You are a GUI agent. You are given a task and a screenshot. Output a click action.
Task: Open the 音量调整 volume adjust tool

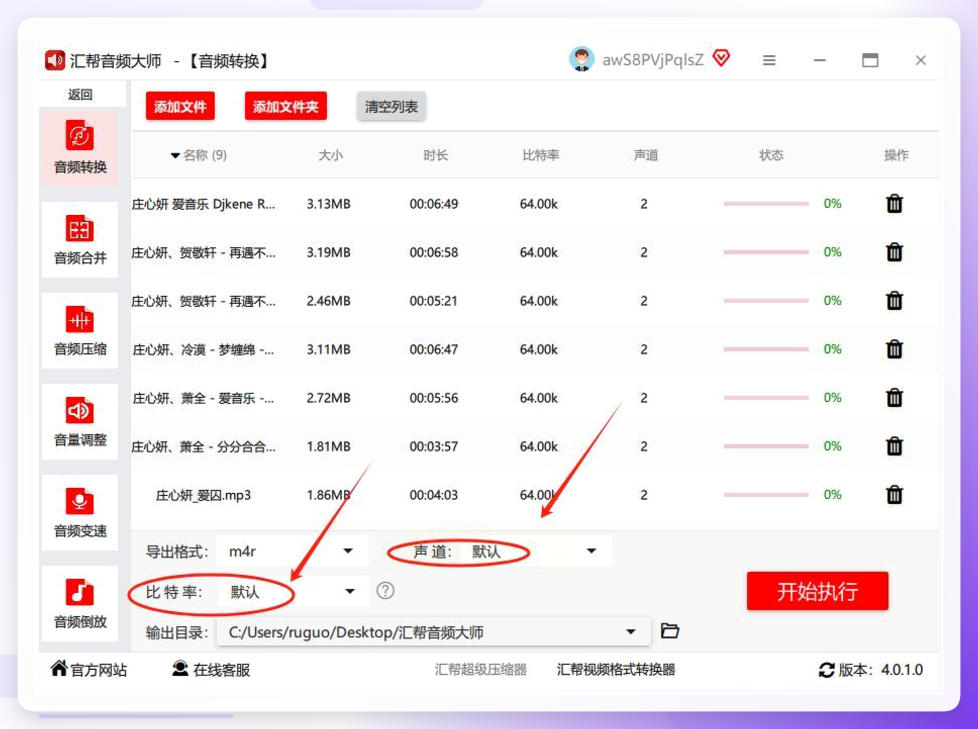click(79, 422)
